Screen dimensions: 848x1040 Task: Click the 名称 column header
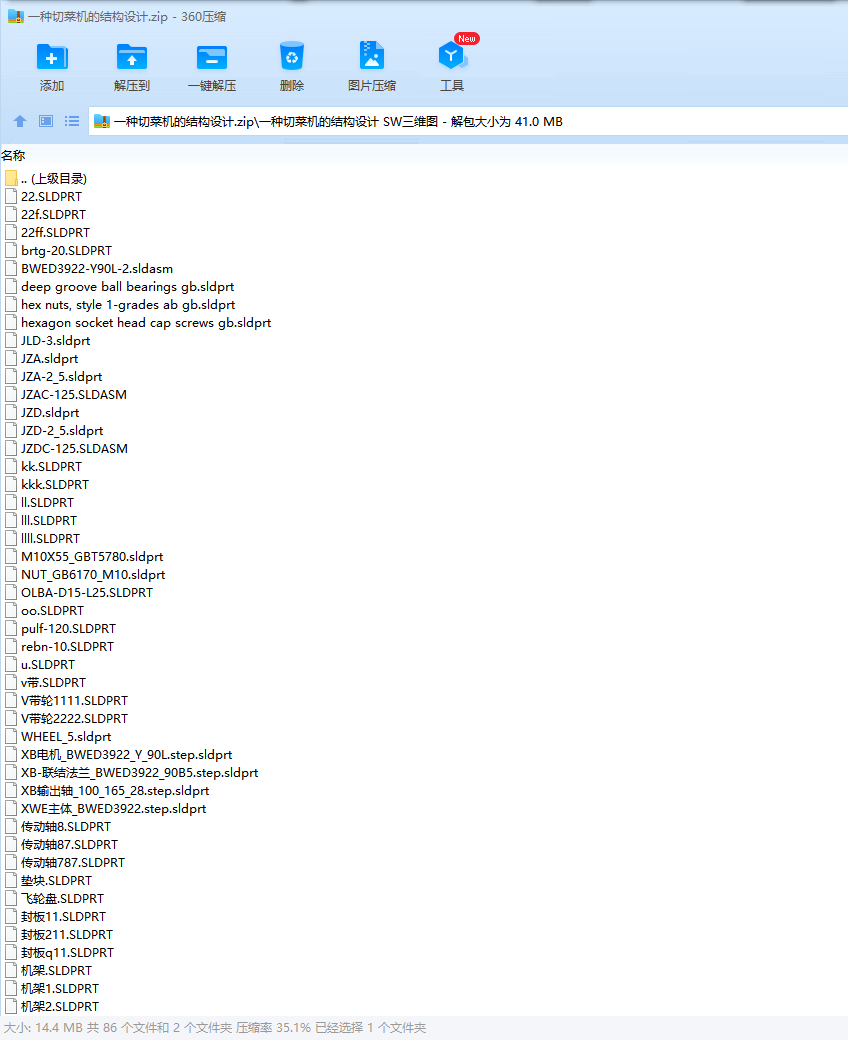coord(13,156)
